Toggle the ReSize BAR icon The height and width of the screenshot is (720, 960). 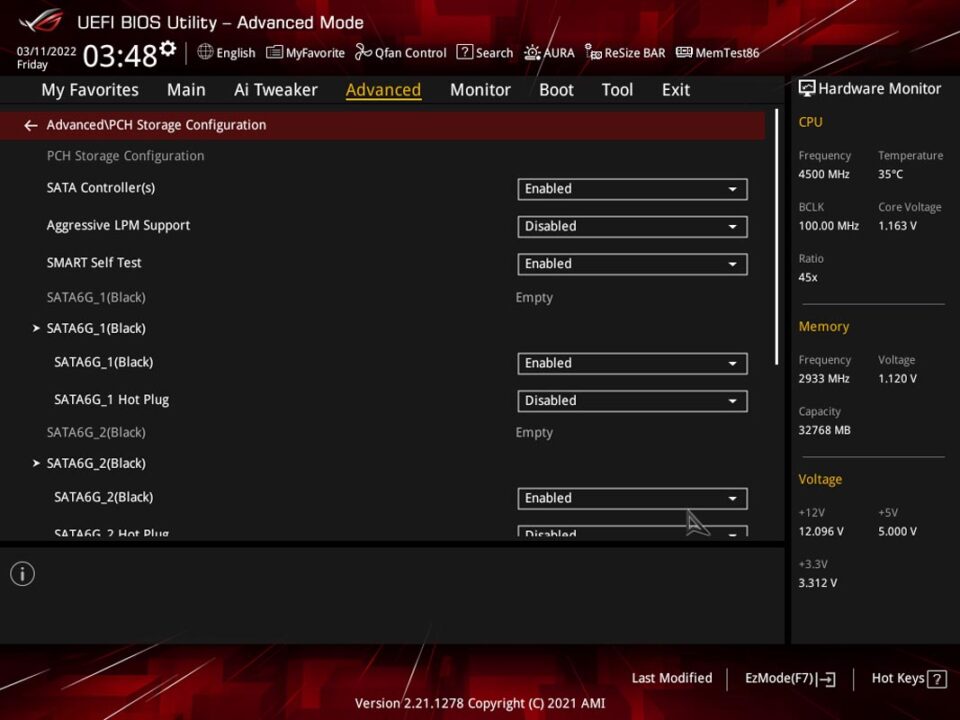coord(593,53)
